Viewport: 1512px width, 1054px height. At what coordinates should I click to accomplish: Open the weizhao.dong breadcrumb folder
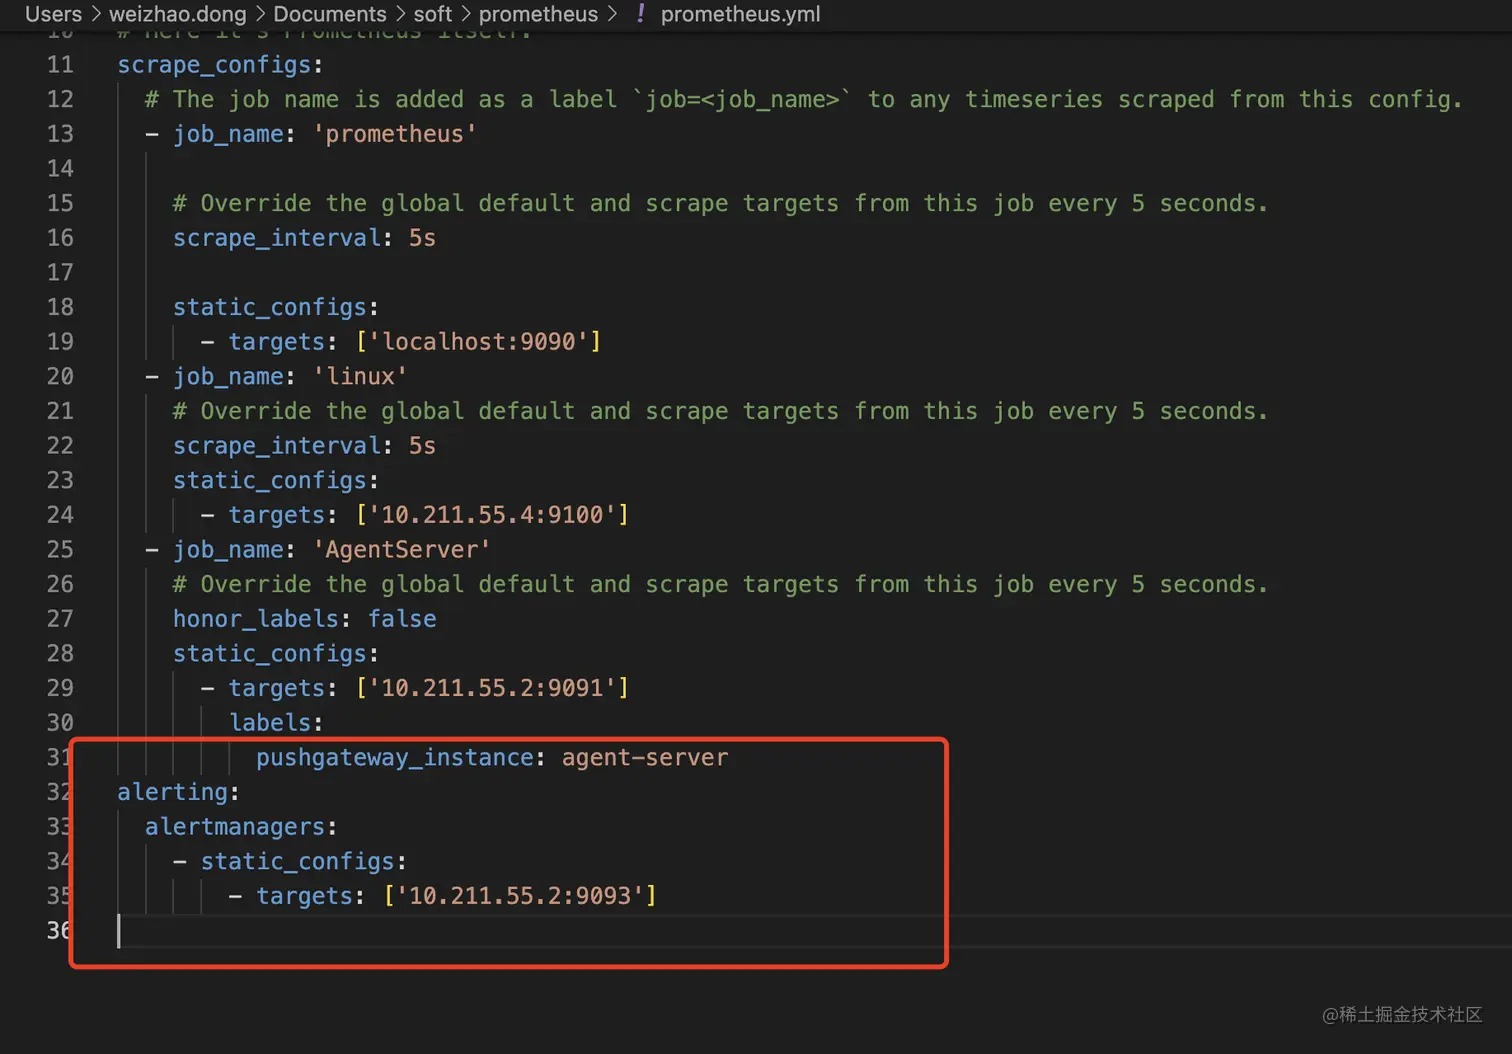pos(178,14)
